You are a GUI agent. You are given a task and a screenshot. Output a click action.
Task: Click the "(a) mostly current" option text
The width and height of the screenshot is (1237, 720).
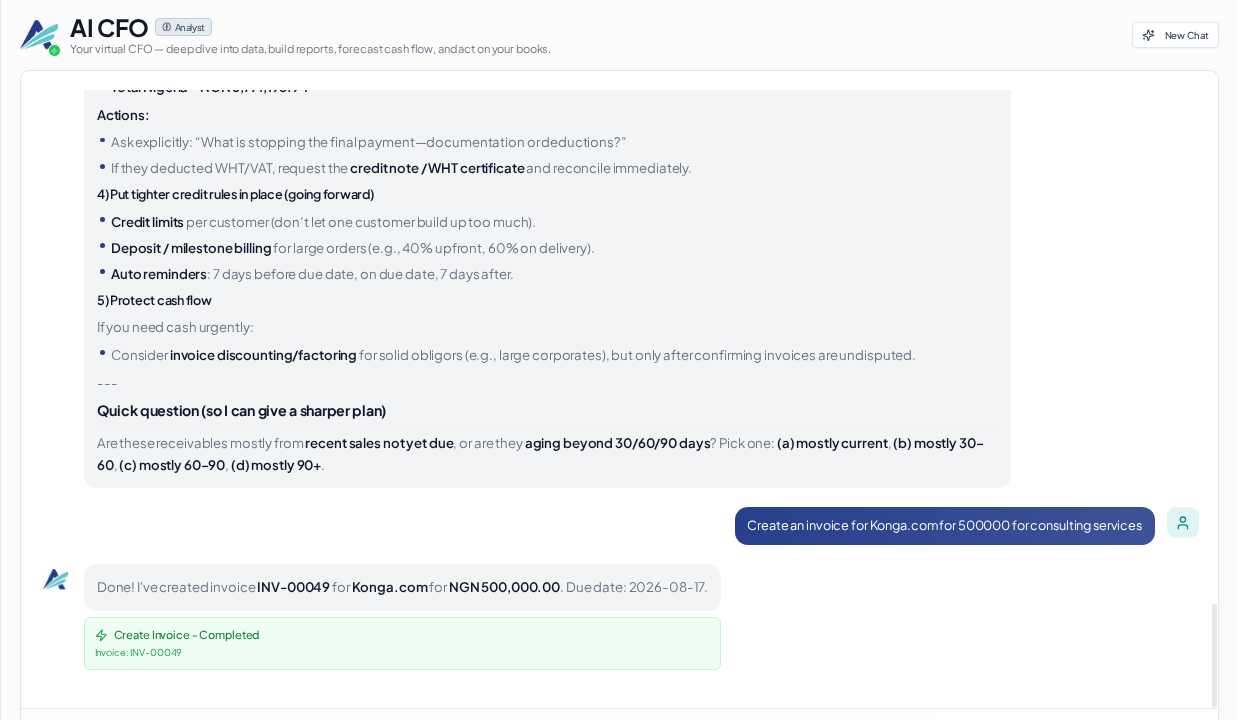(832, 443)
